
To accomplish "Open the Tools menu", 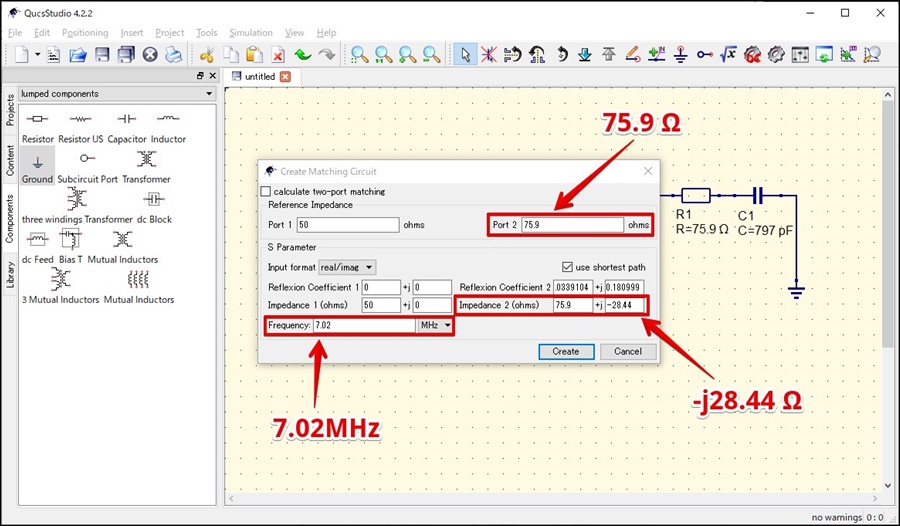I will coord(207,33).
